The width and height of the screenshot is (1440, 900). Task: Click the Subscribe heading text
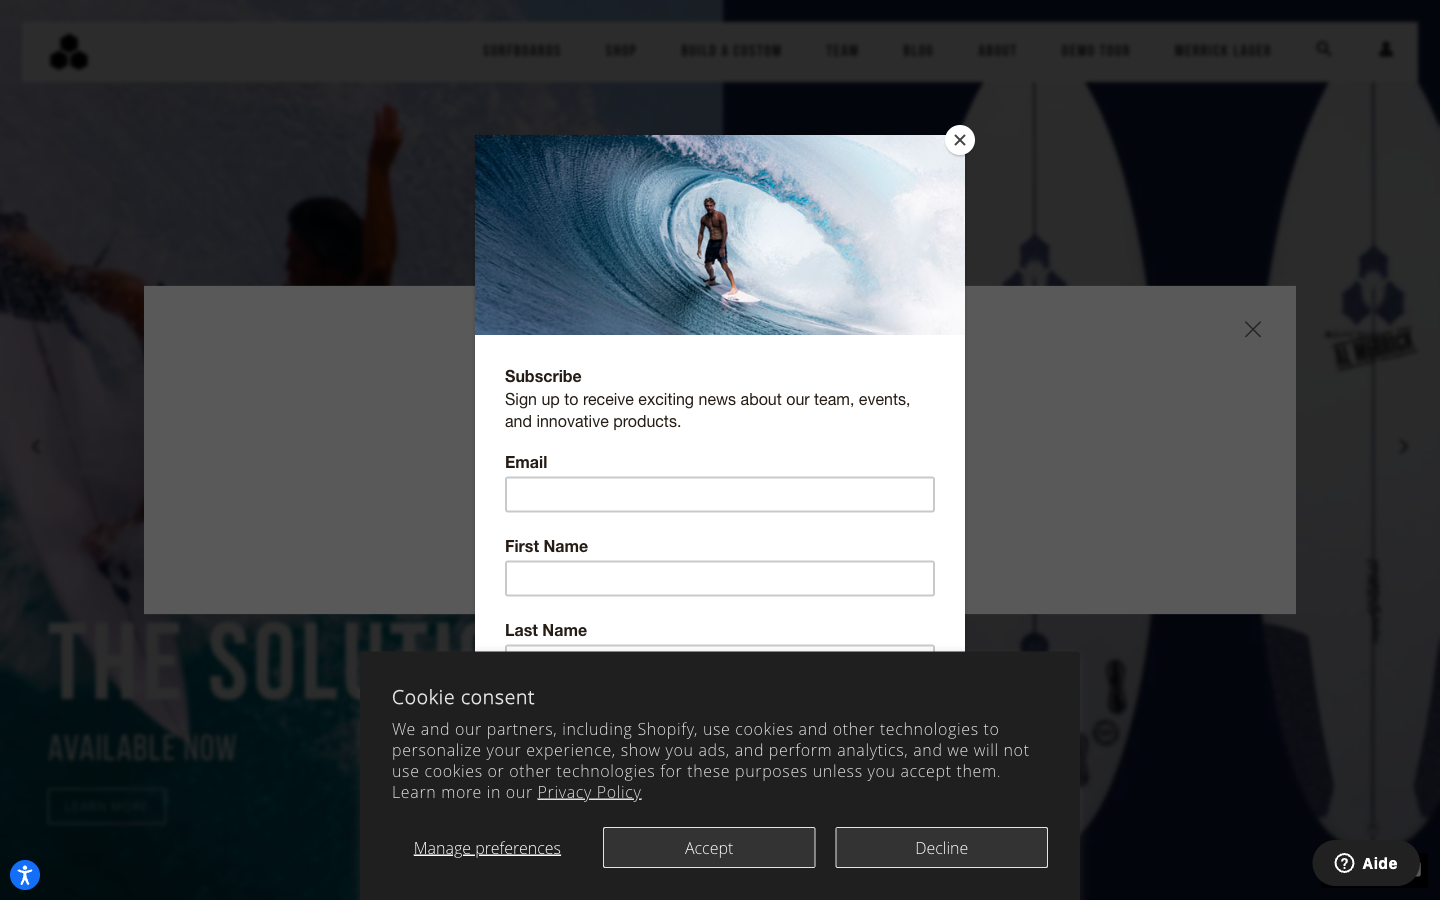point(543,376)
